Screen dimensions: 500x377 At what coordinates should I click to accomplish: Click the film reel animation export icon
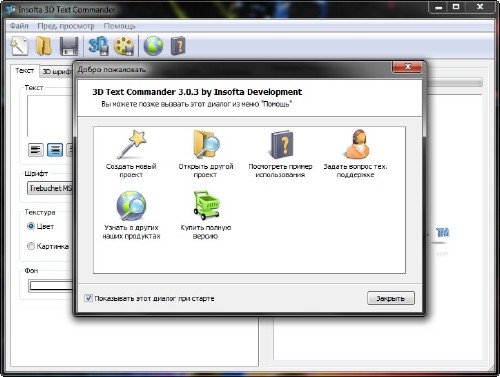coord(124,46)
